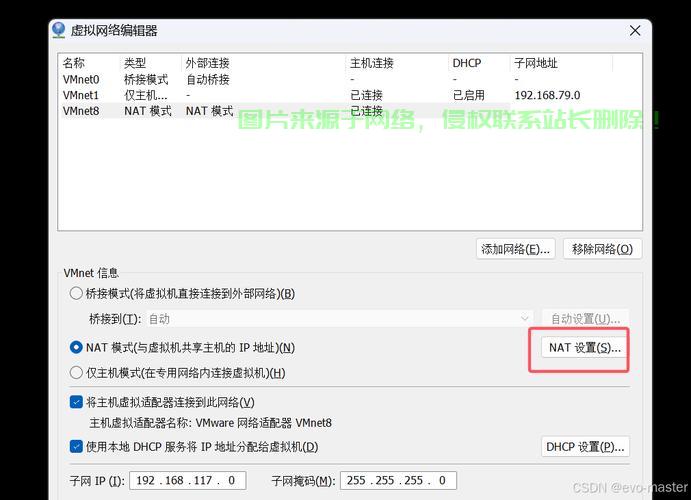Click the 添加网络(E)... button

(515, 249)
